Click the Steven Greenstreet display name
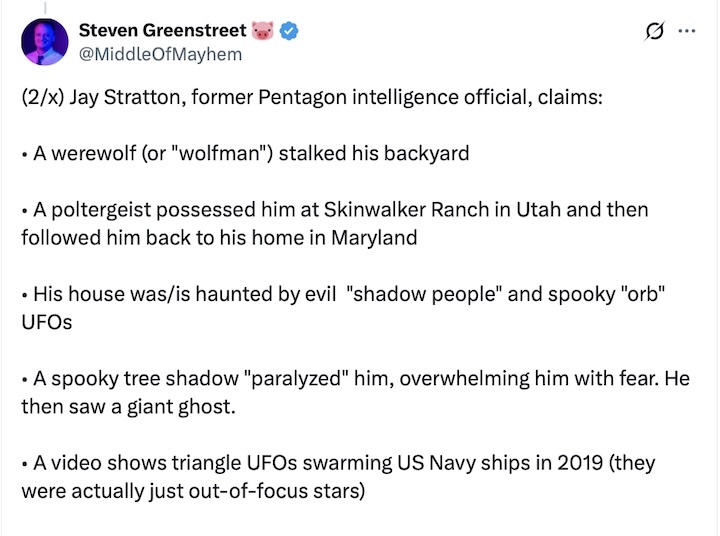 pos(163,31)
